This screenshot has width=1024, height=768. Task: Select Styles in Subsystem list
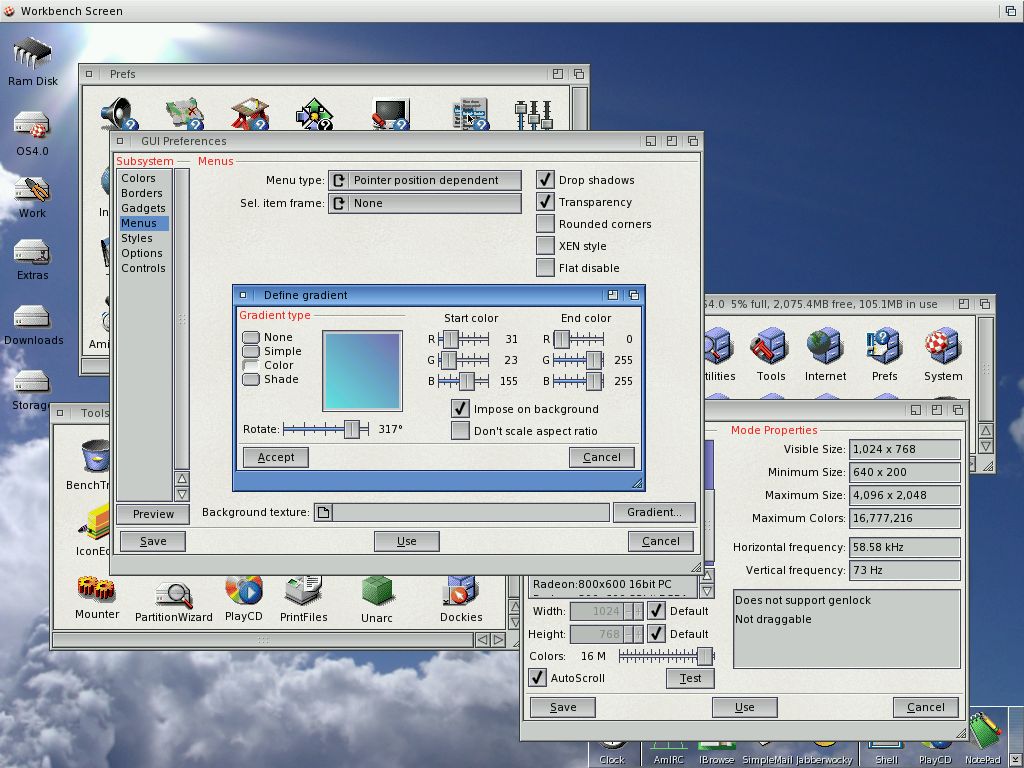point(137,238)
